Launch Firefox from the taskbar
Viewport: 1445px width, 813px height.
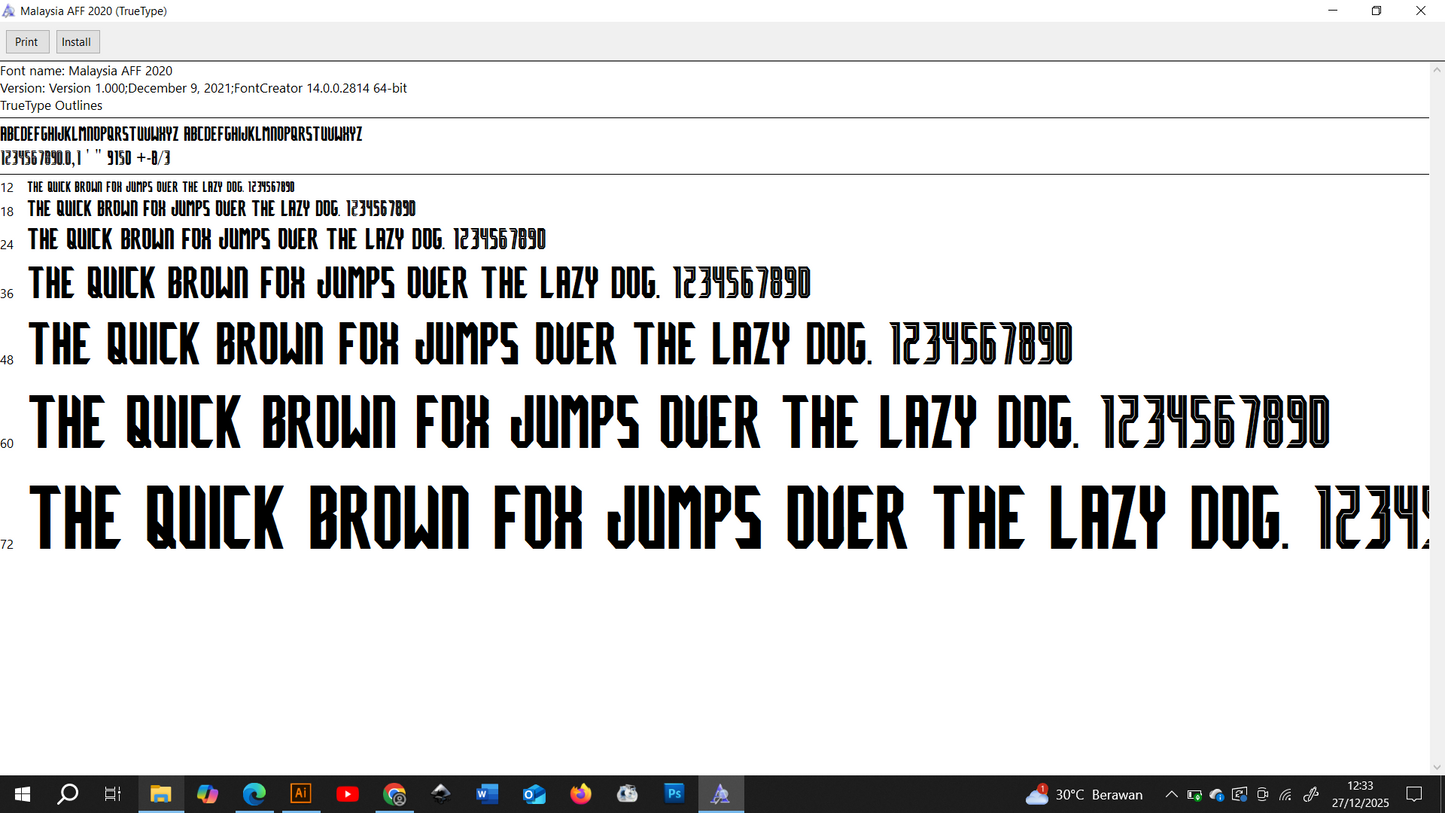(581, 794)
